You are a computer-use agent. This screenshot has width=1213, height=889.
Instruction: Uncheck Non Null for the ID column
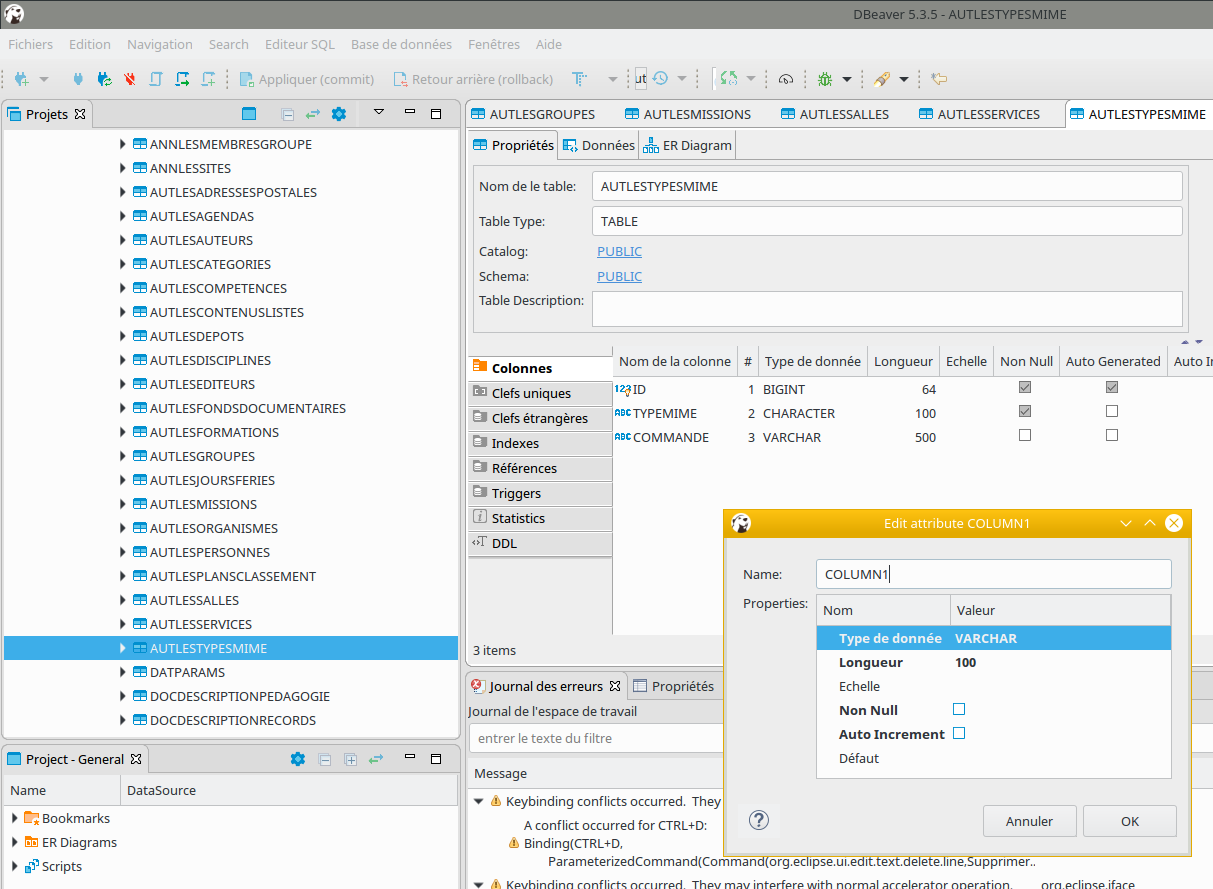tap(1024, 388)
